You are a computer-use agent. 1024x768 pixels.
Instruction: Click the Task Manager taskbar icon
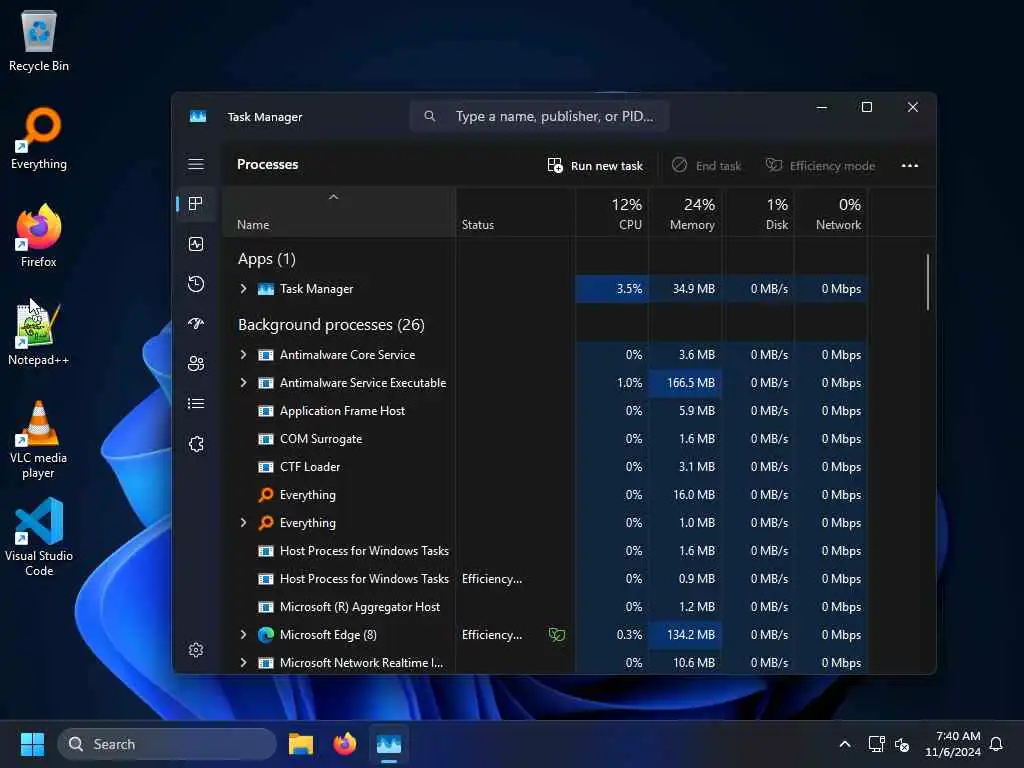[x=389, y=744]
